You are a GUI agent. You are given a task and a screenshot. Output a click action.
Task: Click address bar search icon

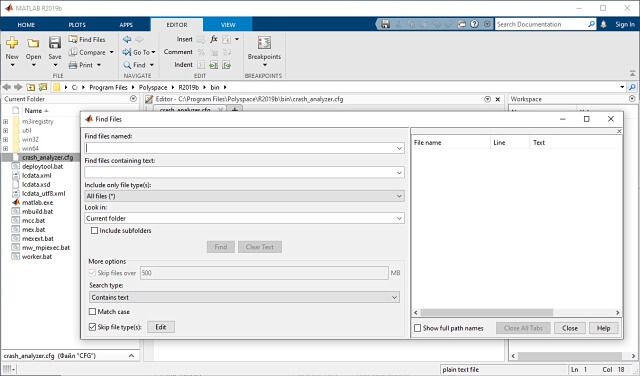632,87
